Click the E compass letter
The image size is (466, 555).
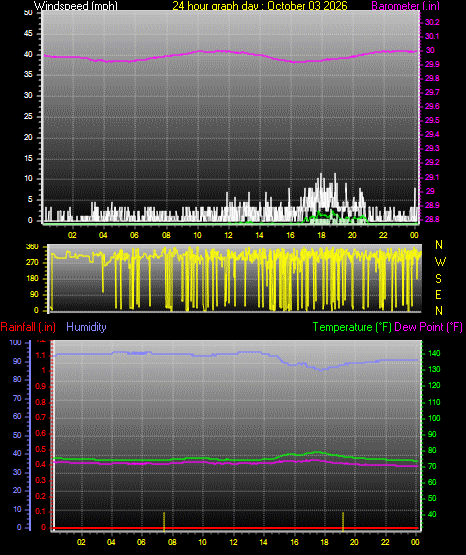pos(438,295)
